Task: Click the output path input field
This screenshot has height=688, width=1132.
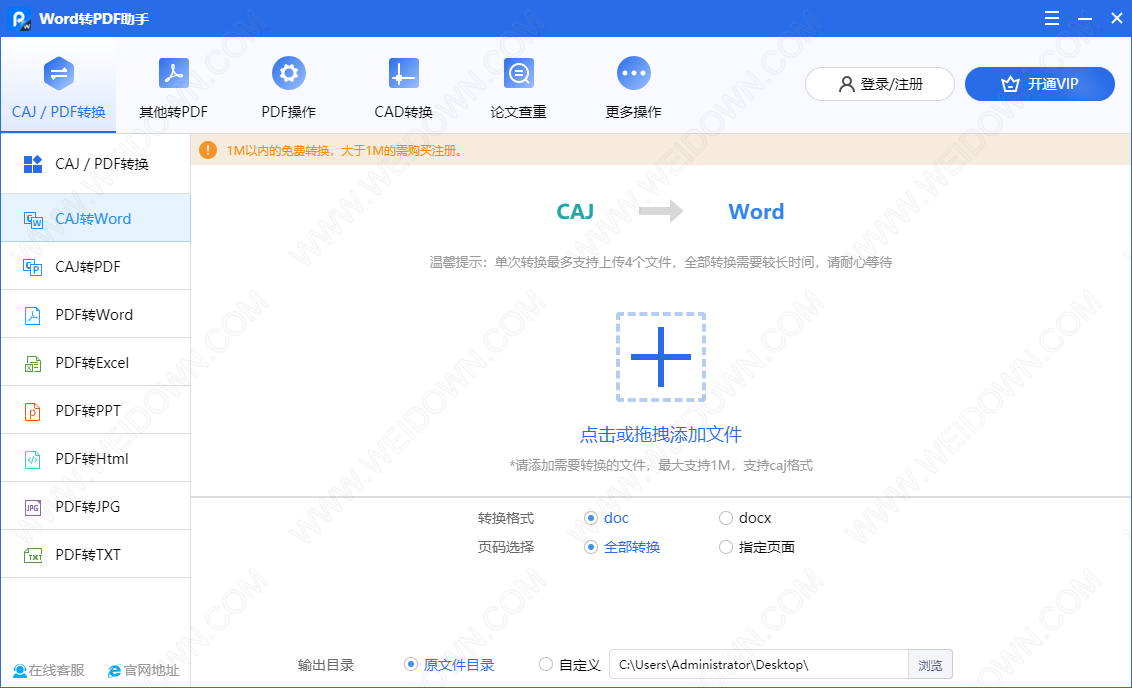Action: [759, 665]
